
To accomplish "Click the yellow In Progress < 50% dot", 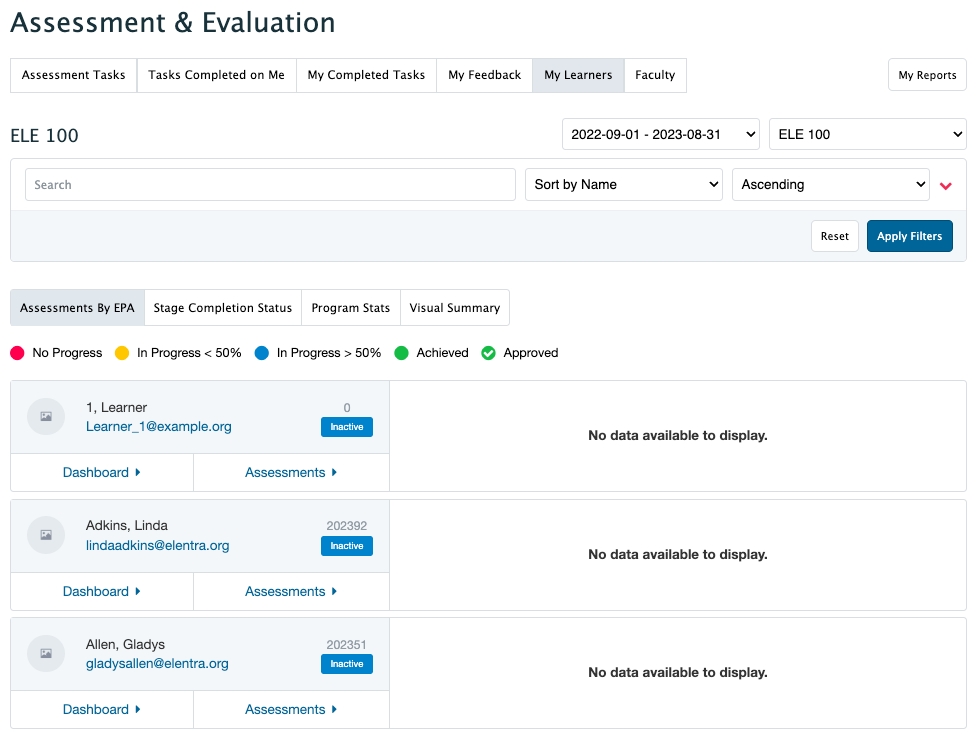I will [122, 353].
